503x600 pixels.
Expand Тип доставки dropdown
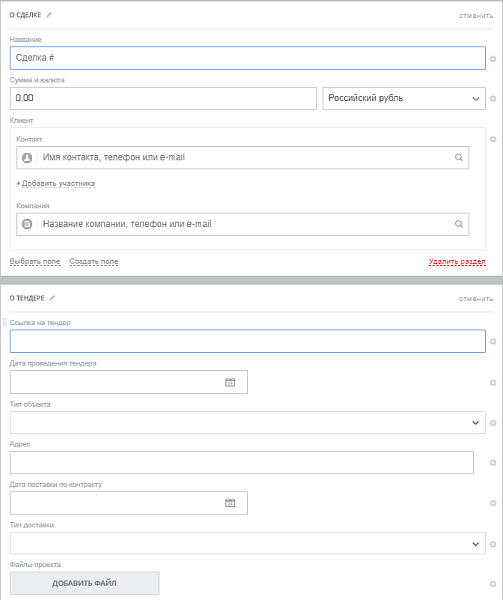247,543
